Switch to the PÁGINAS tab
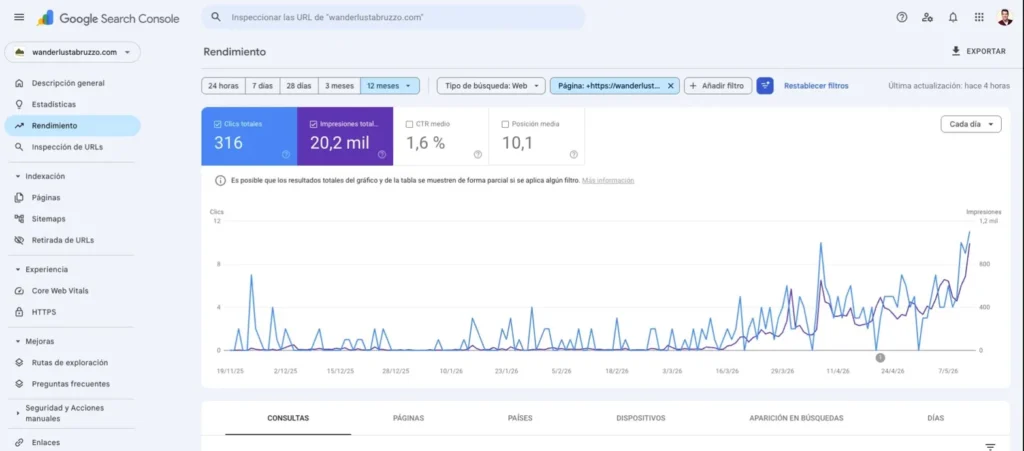 coord(408,418)
